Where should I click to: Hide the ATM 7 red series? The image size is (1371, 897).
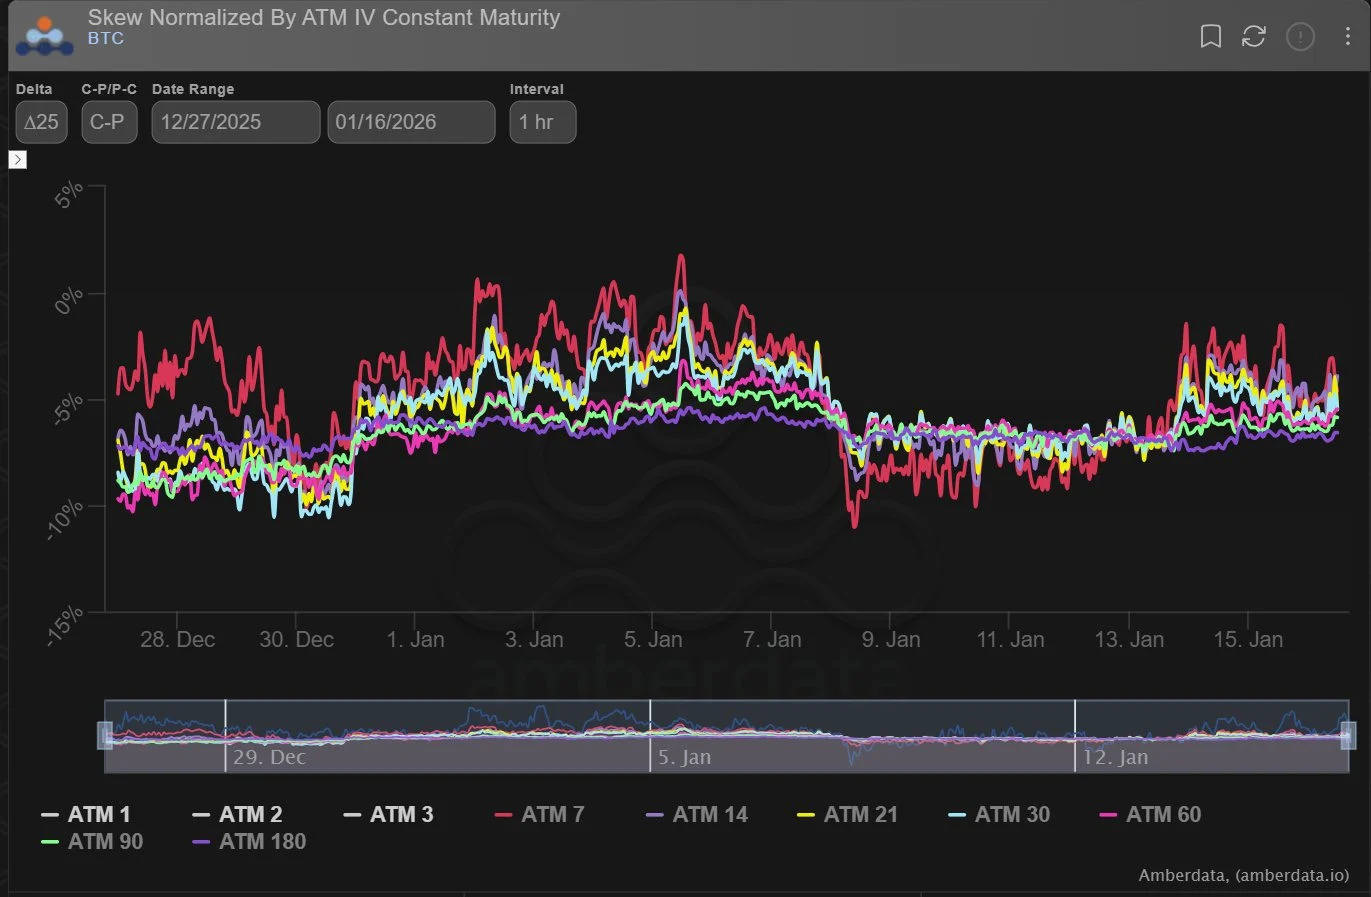tap(540, 815)
